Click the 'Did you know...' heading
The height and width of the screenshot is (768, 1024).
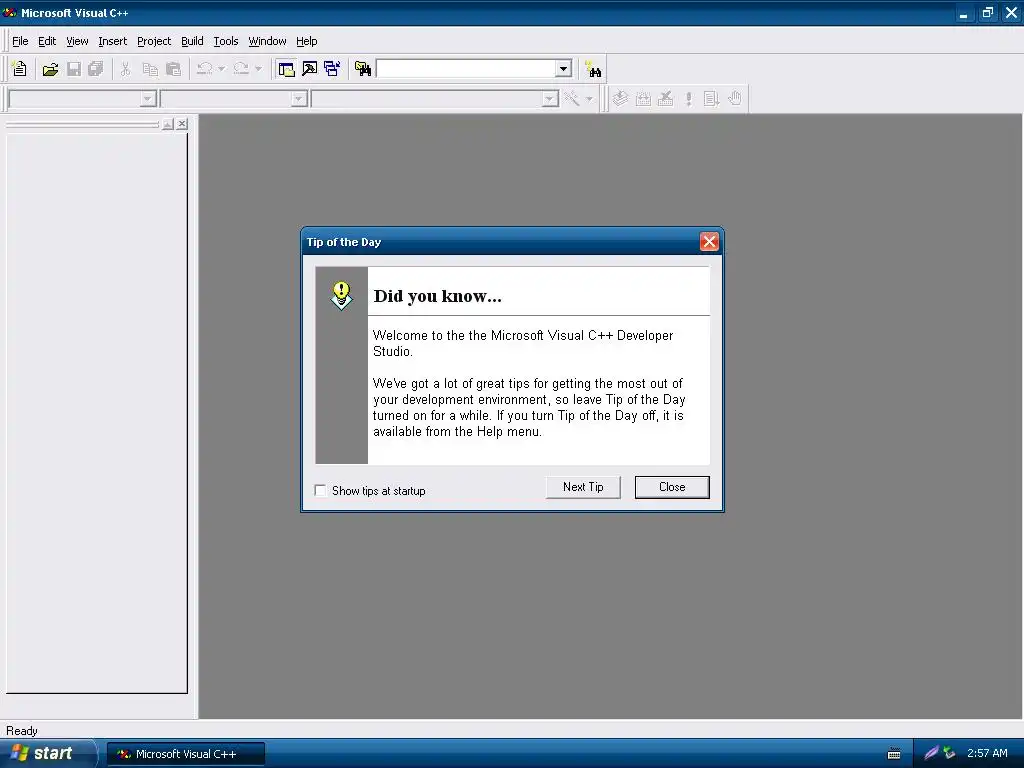point(438,296)
